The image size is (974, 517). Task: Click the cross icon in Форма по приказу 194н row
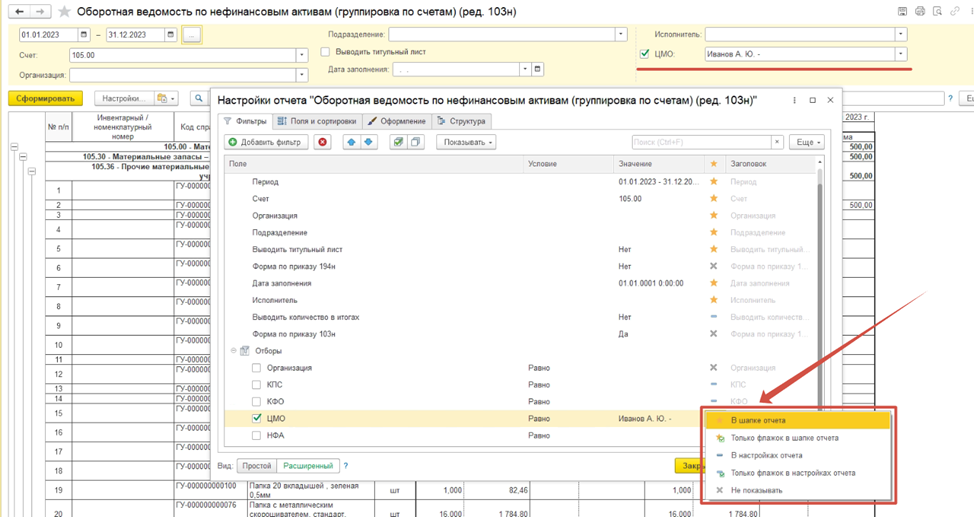[714, 266]
